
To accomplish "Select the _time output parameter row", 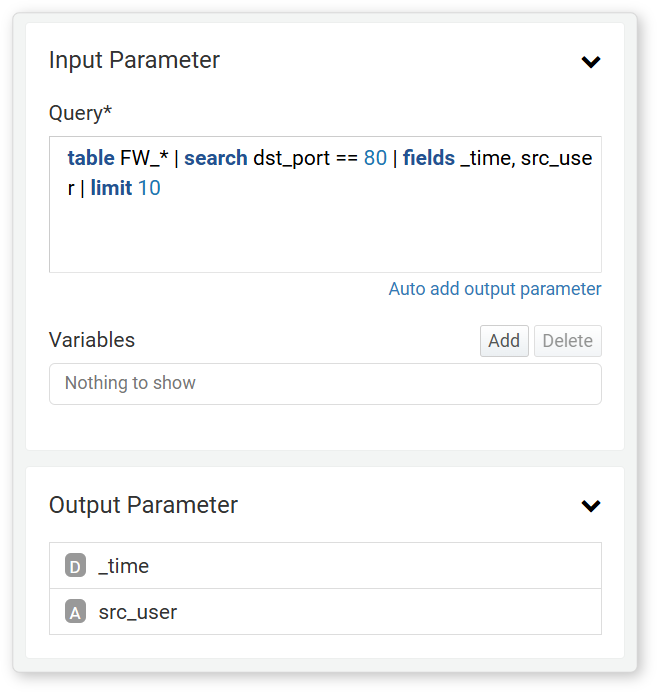I will click(325, 565).
